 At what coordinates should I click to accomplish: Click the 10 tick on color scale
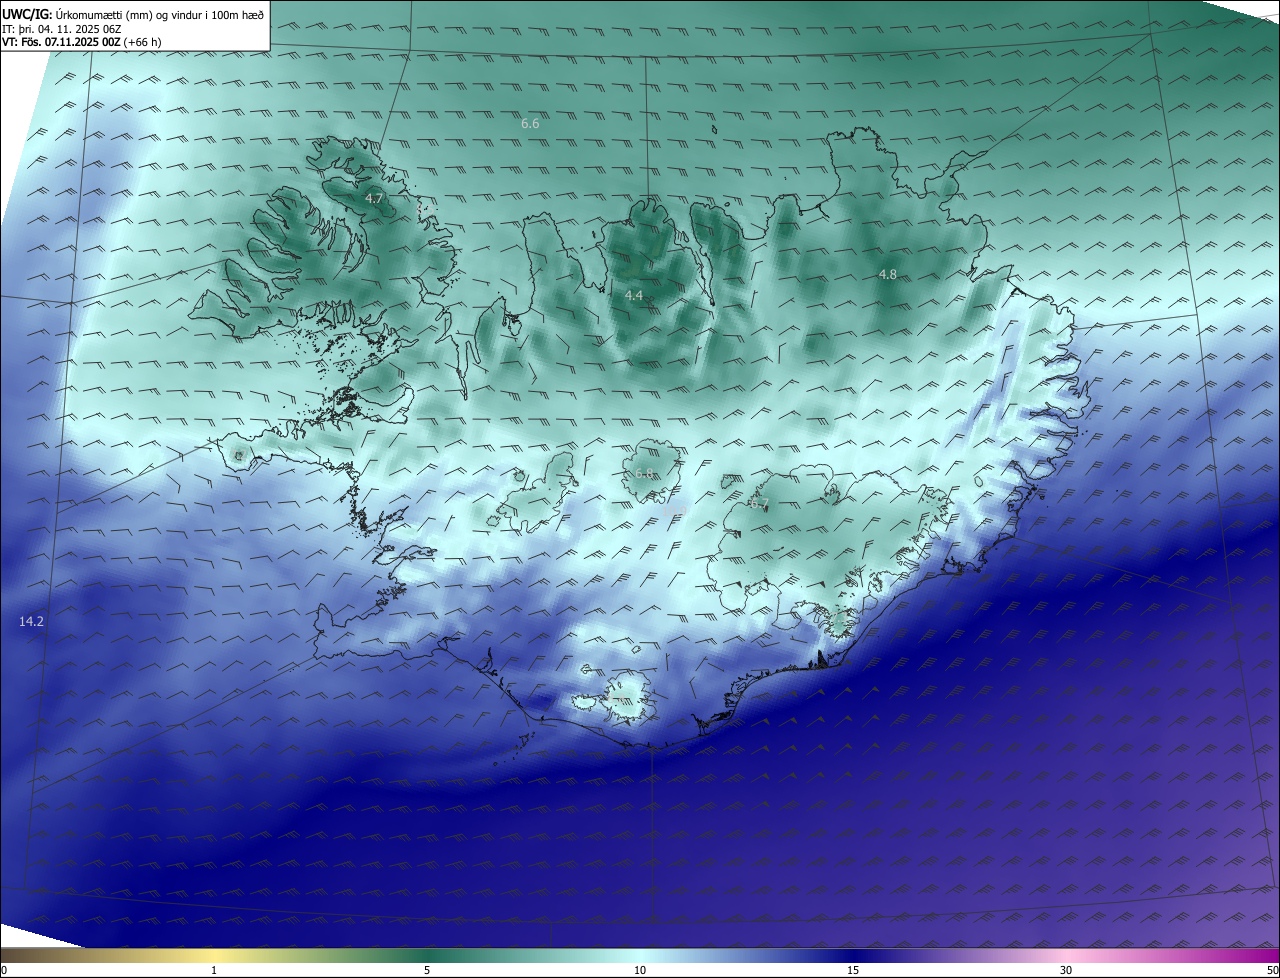pos(640,970)
